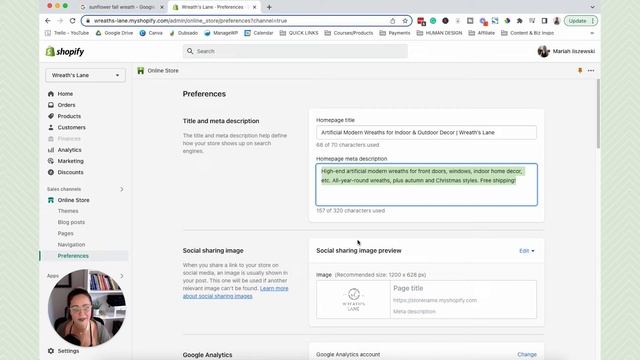The width and height of the screenshot is (640, 360).
Task: Click the Shopify logo
Action: tap(65, 51)
